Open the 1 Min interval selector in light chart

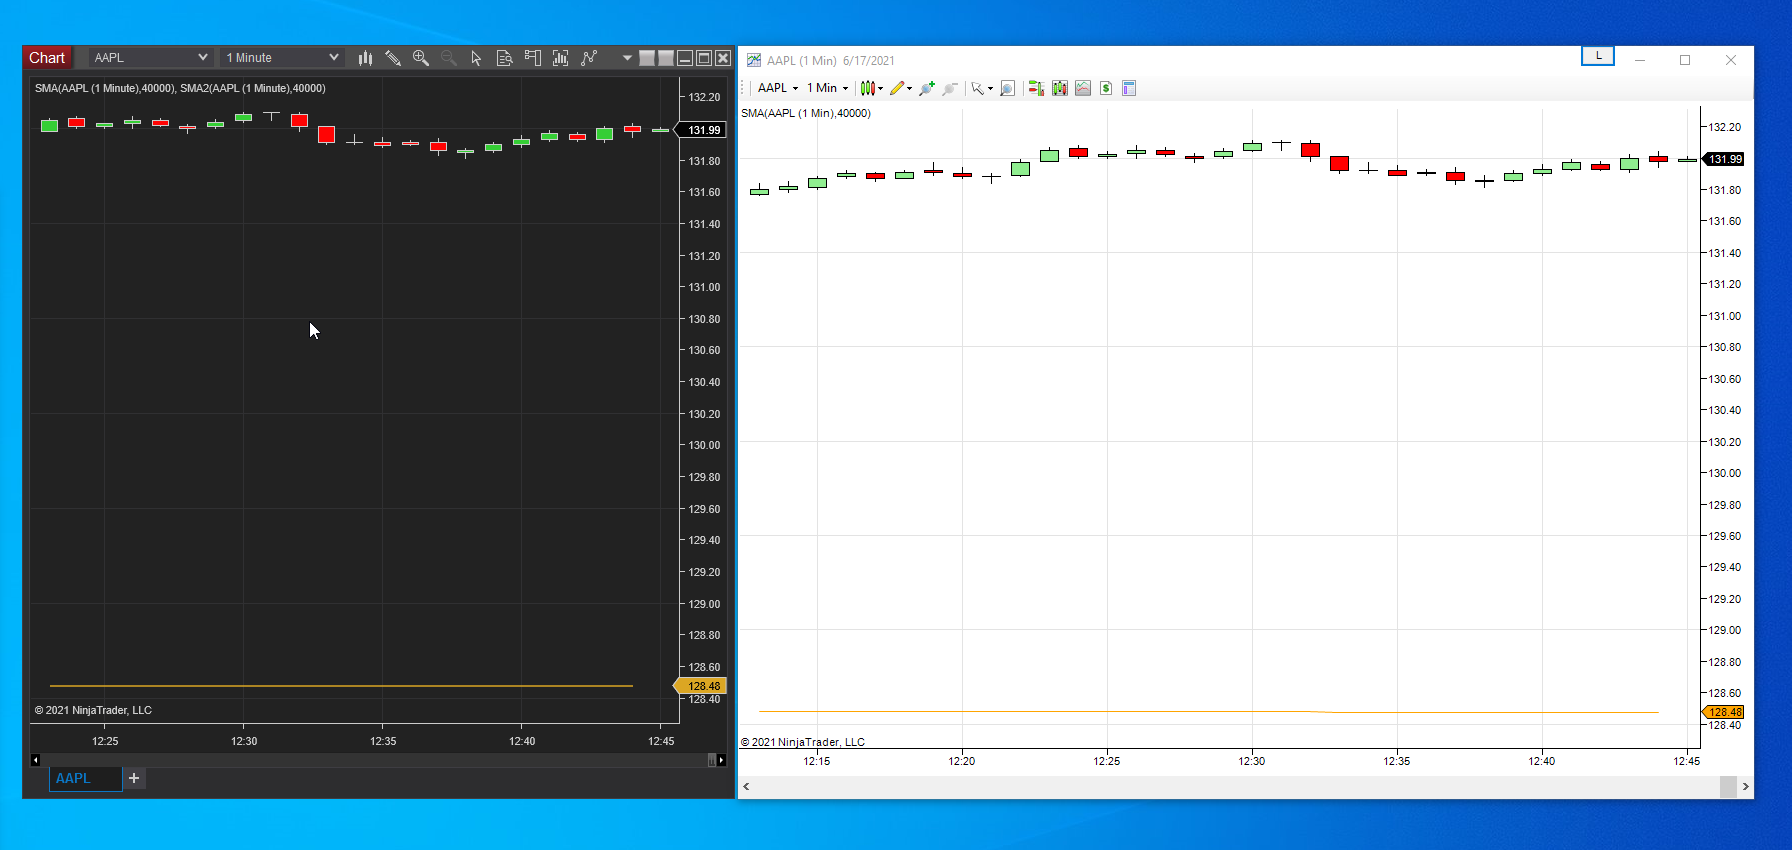pyautogui.click(x=828, y=88)
